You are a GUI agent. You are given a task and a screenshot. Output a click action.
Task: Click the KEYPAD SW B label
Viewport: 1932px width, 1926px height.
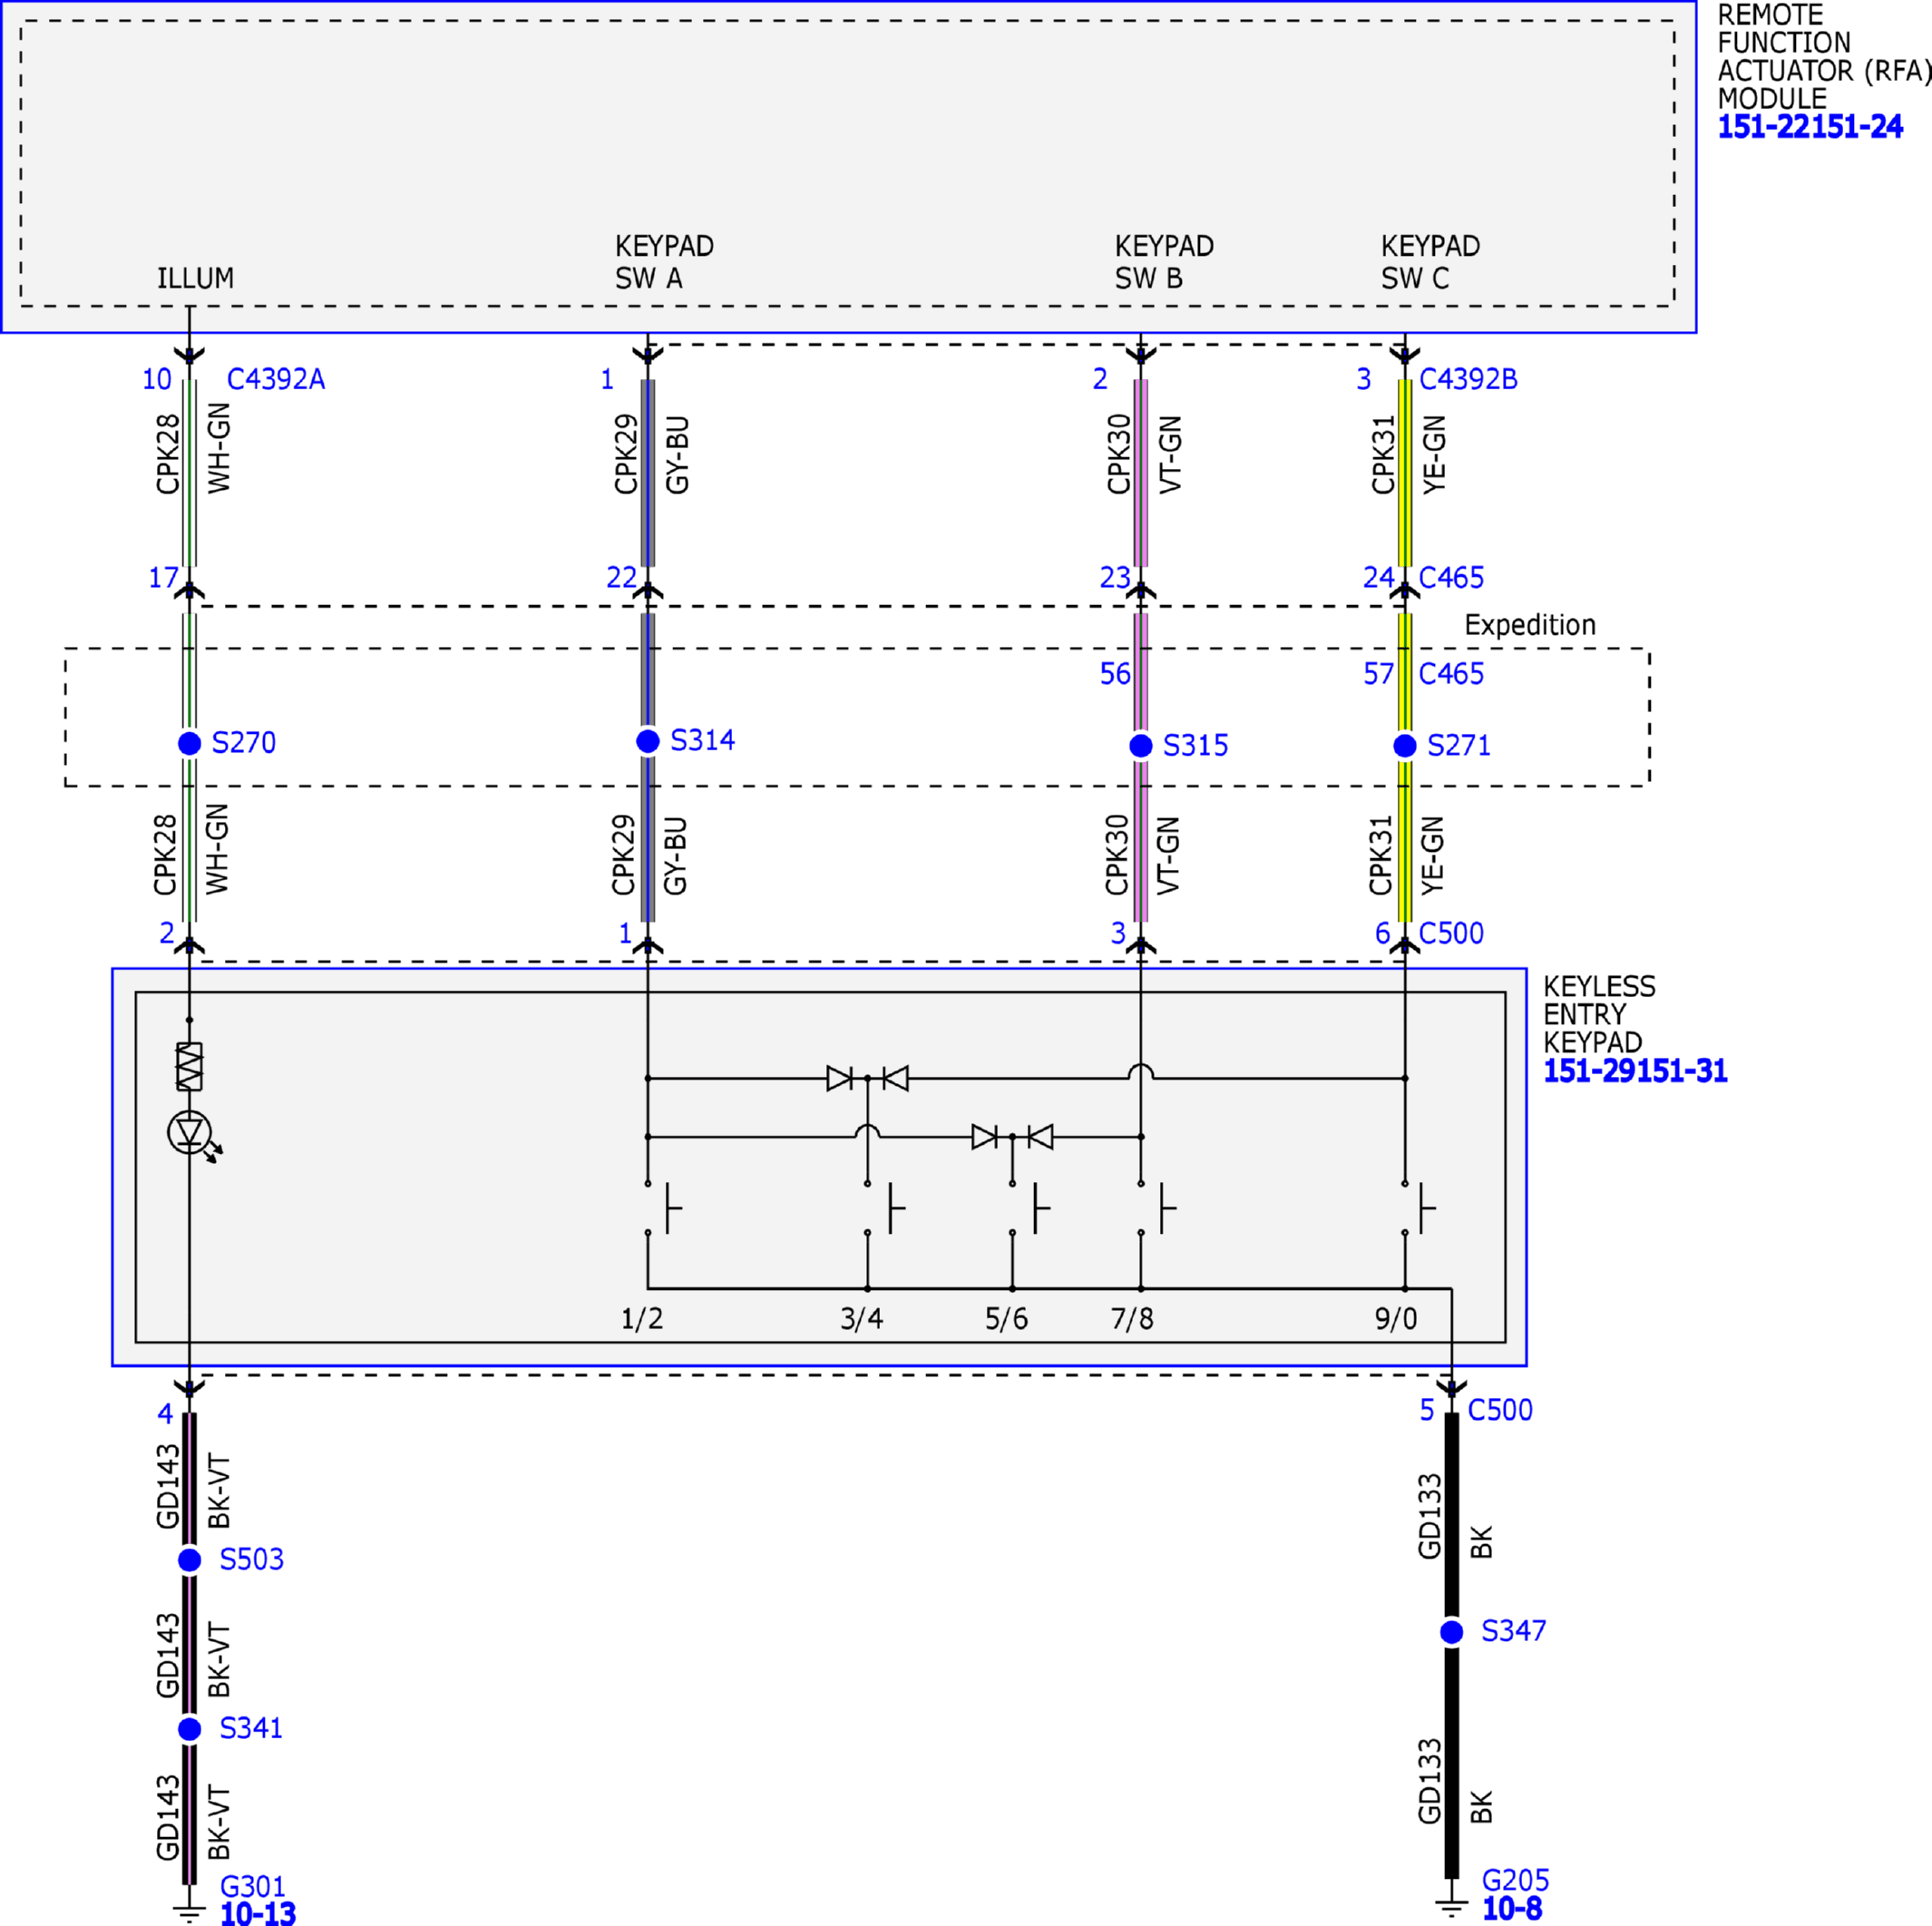[1164, 262]
